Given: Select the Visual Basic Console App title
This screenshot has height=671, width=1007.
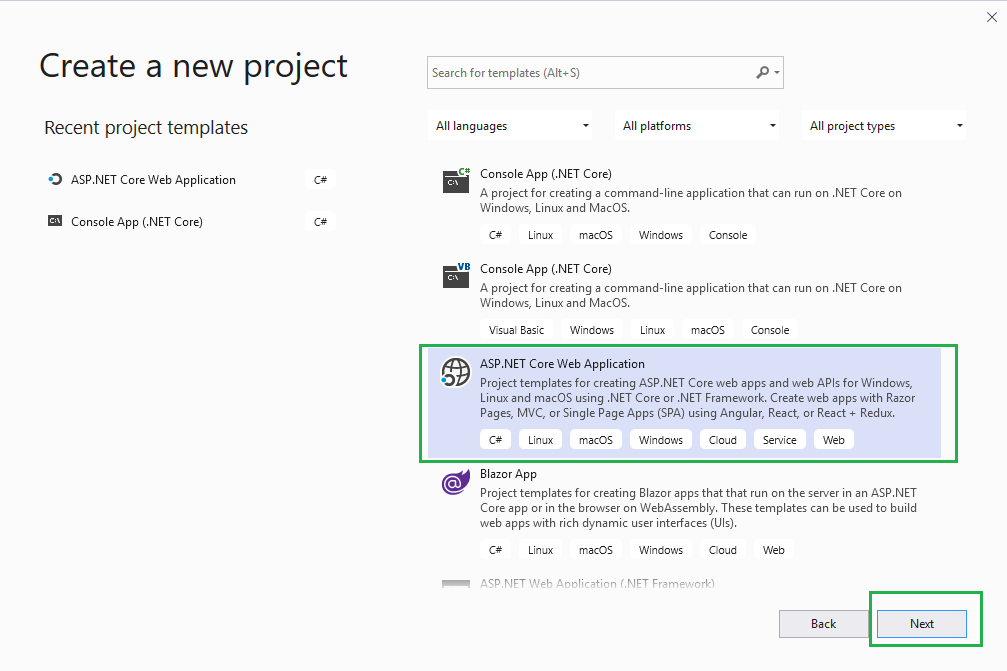Looking at the screenshot, I should [545, 269].
